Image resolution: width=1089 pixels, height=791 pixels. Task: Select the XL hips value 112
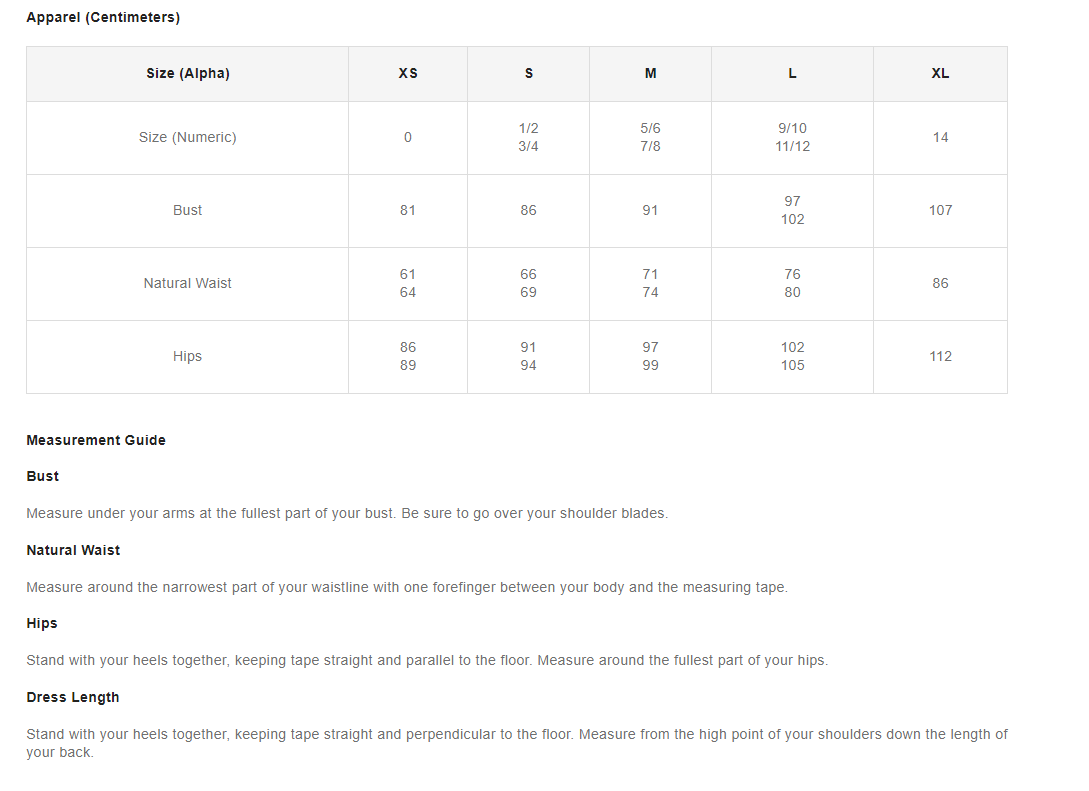(x=940, y=356)
